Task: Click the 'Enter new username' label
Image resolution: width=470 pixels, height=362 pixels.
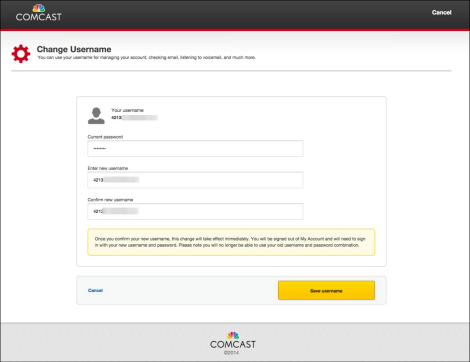Action: [108, 168]
